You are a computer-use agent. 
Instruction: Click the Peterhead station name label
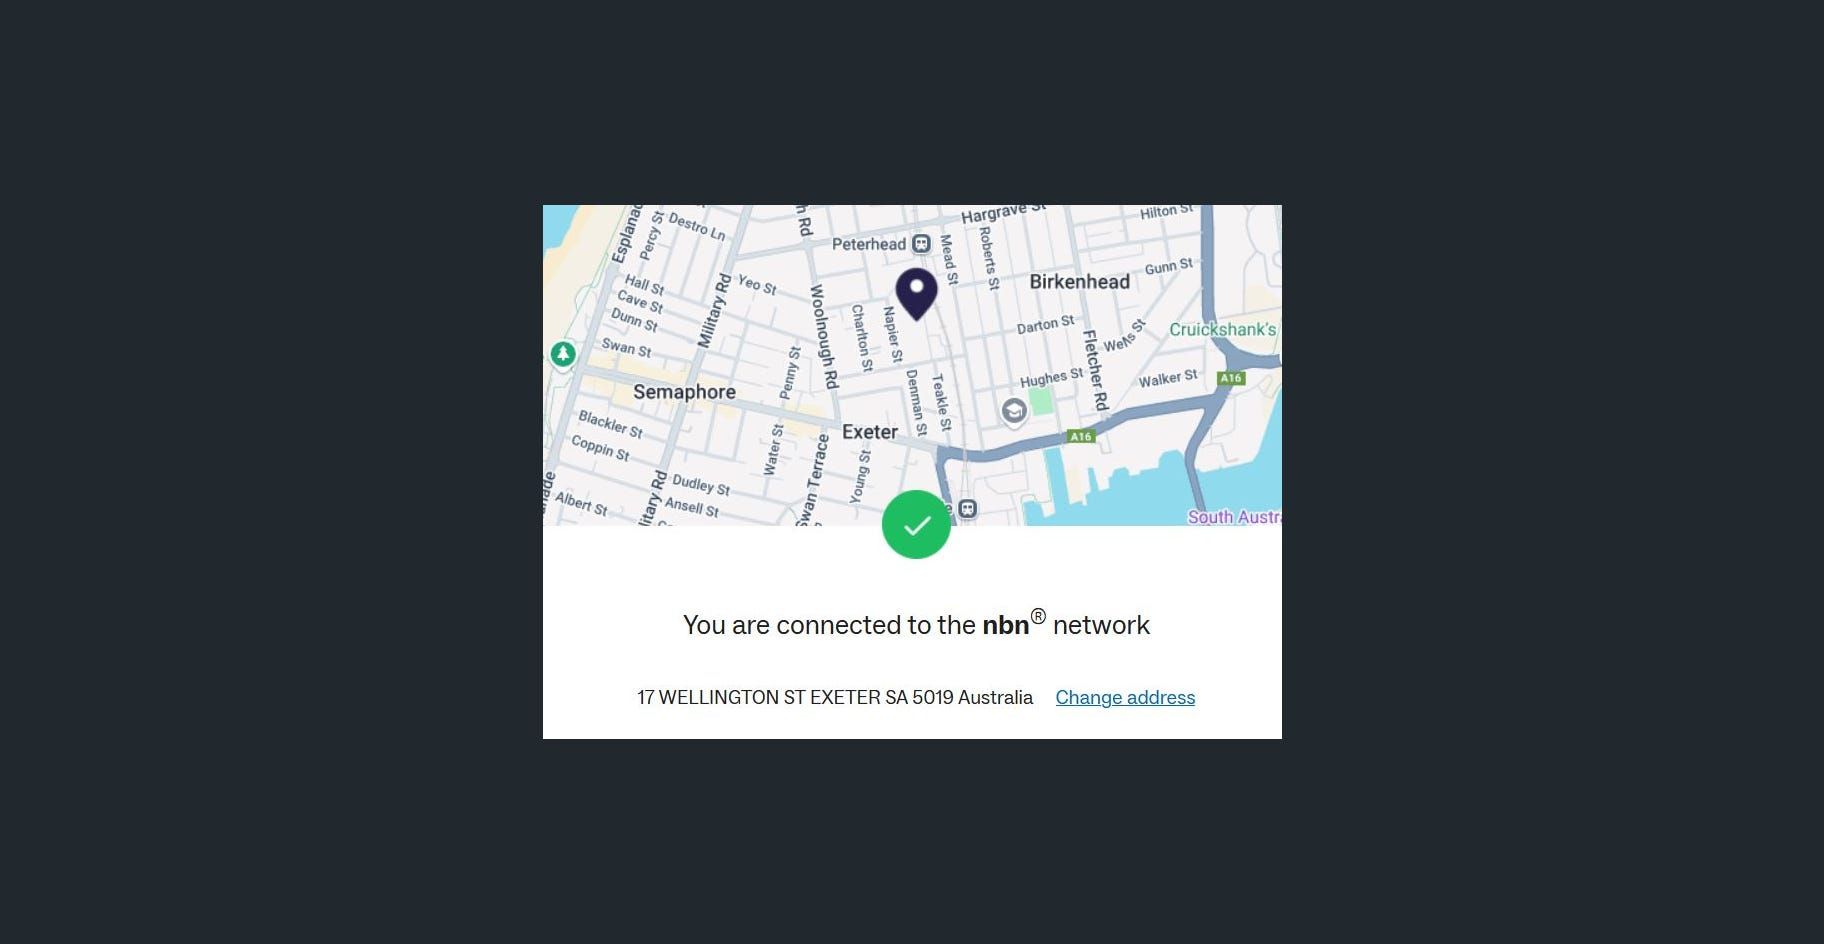click(869, 244)
